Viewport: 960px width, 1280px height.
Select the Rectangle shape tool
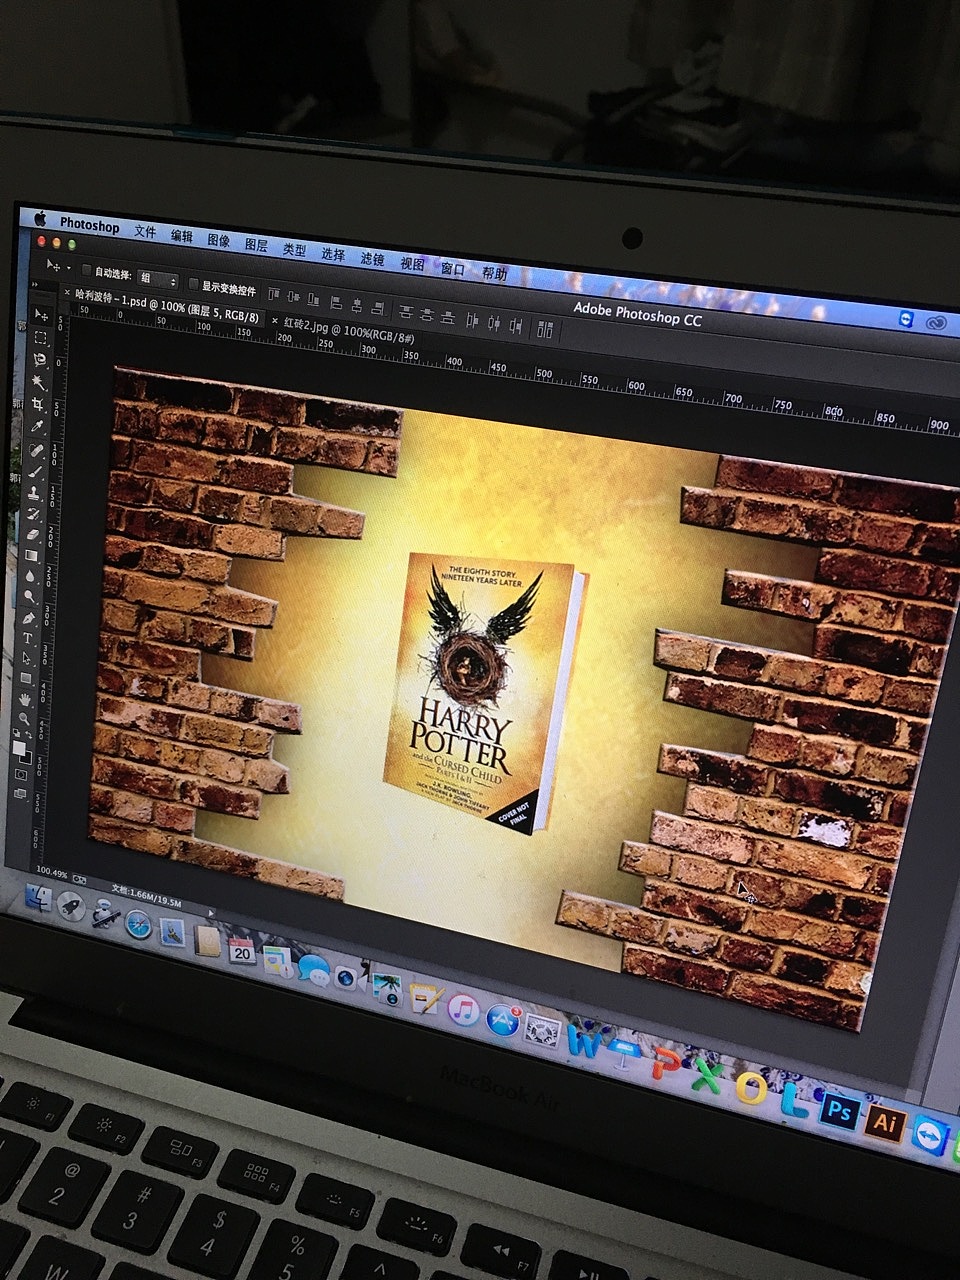(x=26, y=678)
